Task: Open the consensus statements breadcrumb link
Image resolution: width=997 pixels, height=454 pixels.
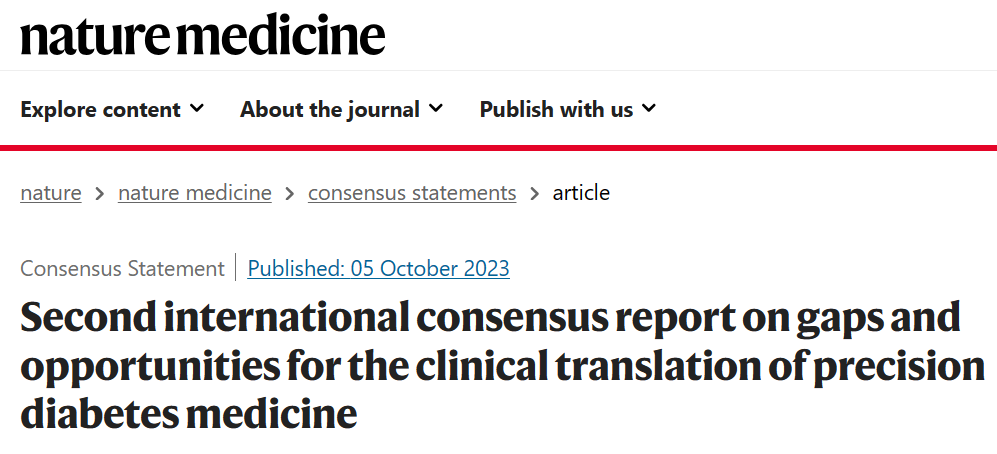Action: coord(412,193)
